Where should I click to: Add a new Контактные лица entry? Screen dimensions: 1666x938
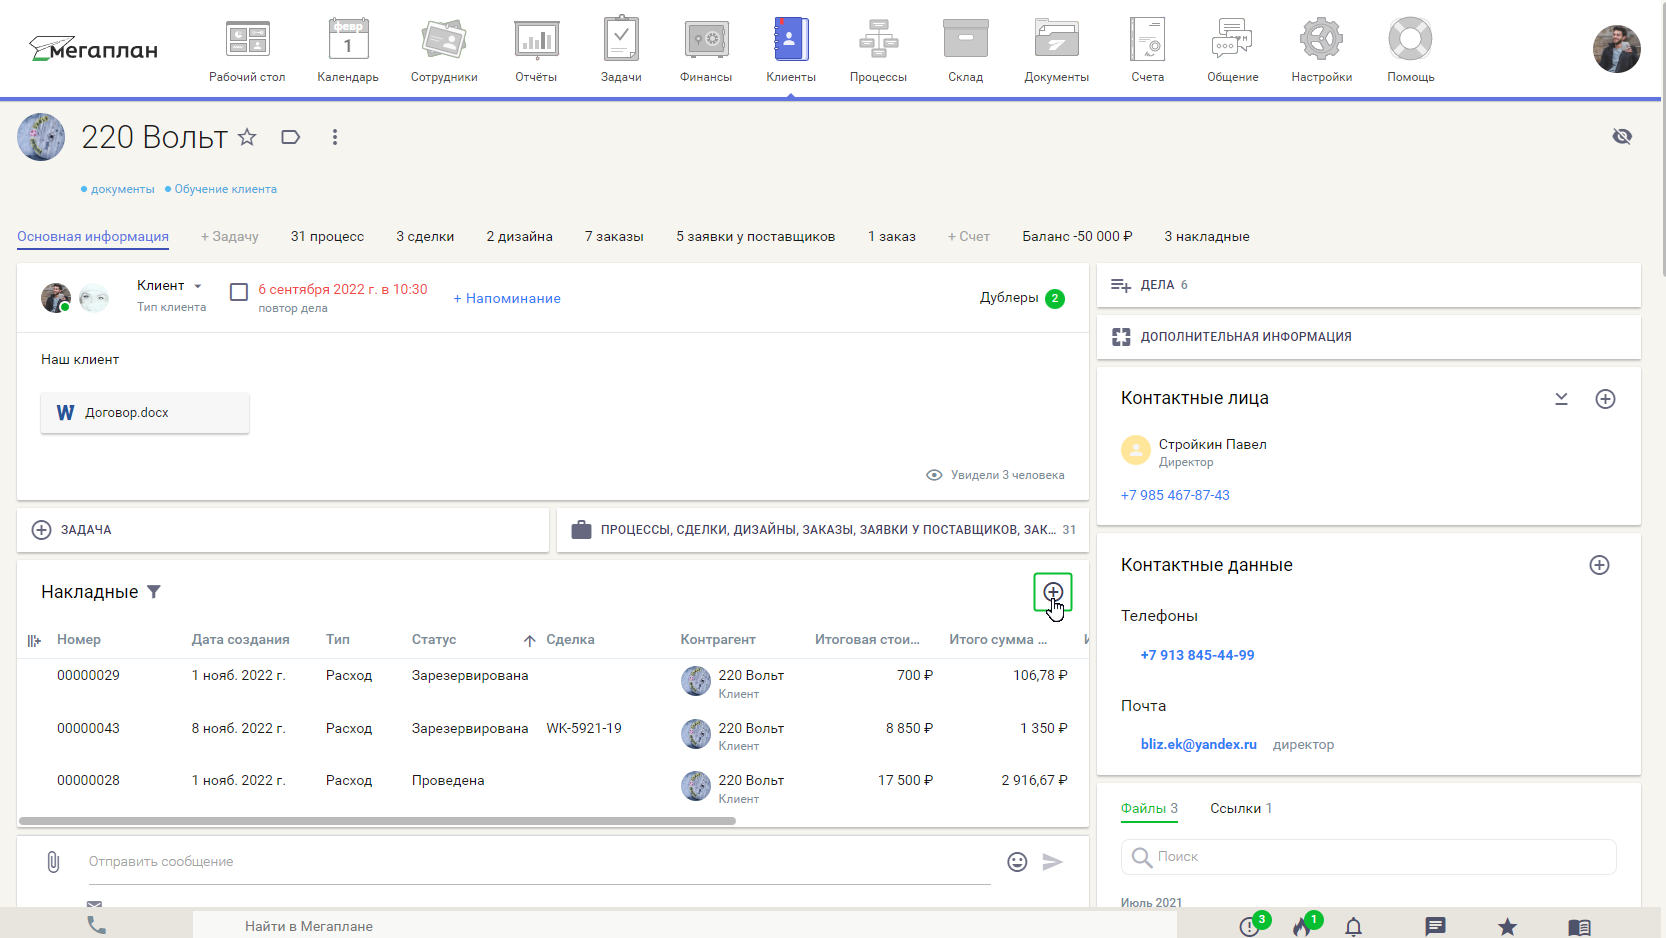click(1605, 399)
